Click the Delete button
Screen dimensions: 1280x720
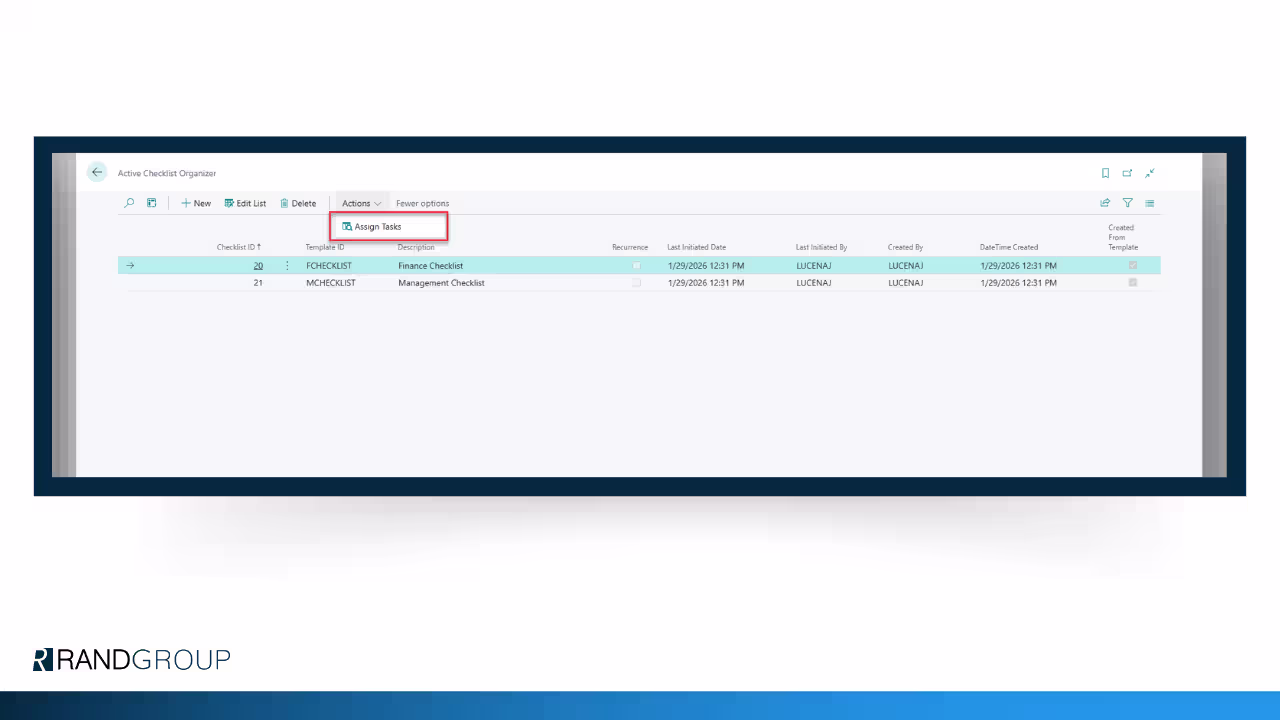[298, 203]
